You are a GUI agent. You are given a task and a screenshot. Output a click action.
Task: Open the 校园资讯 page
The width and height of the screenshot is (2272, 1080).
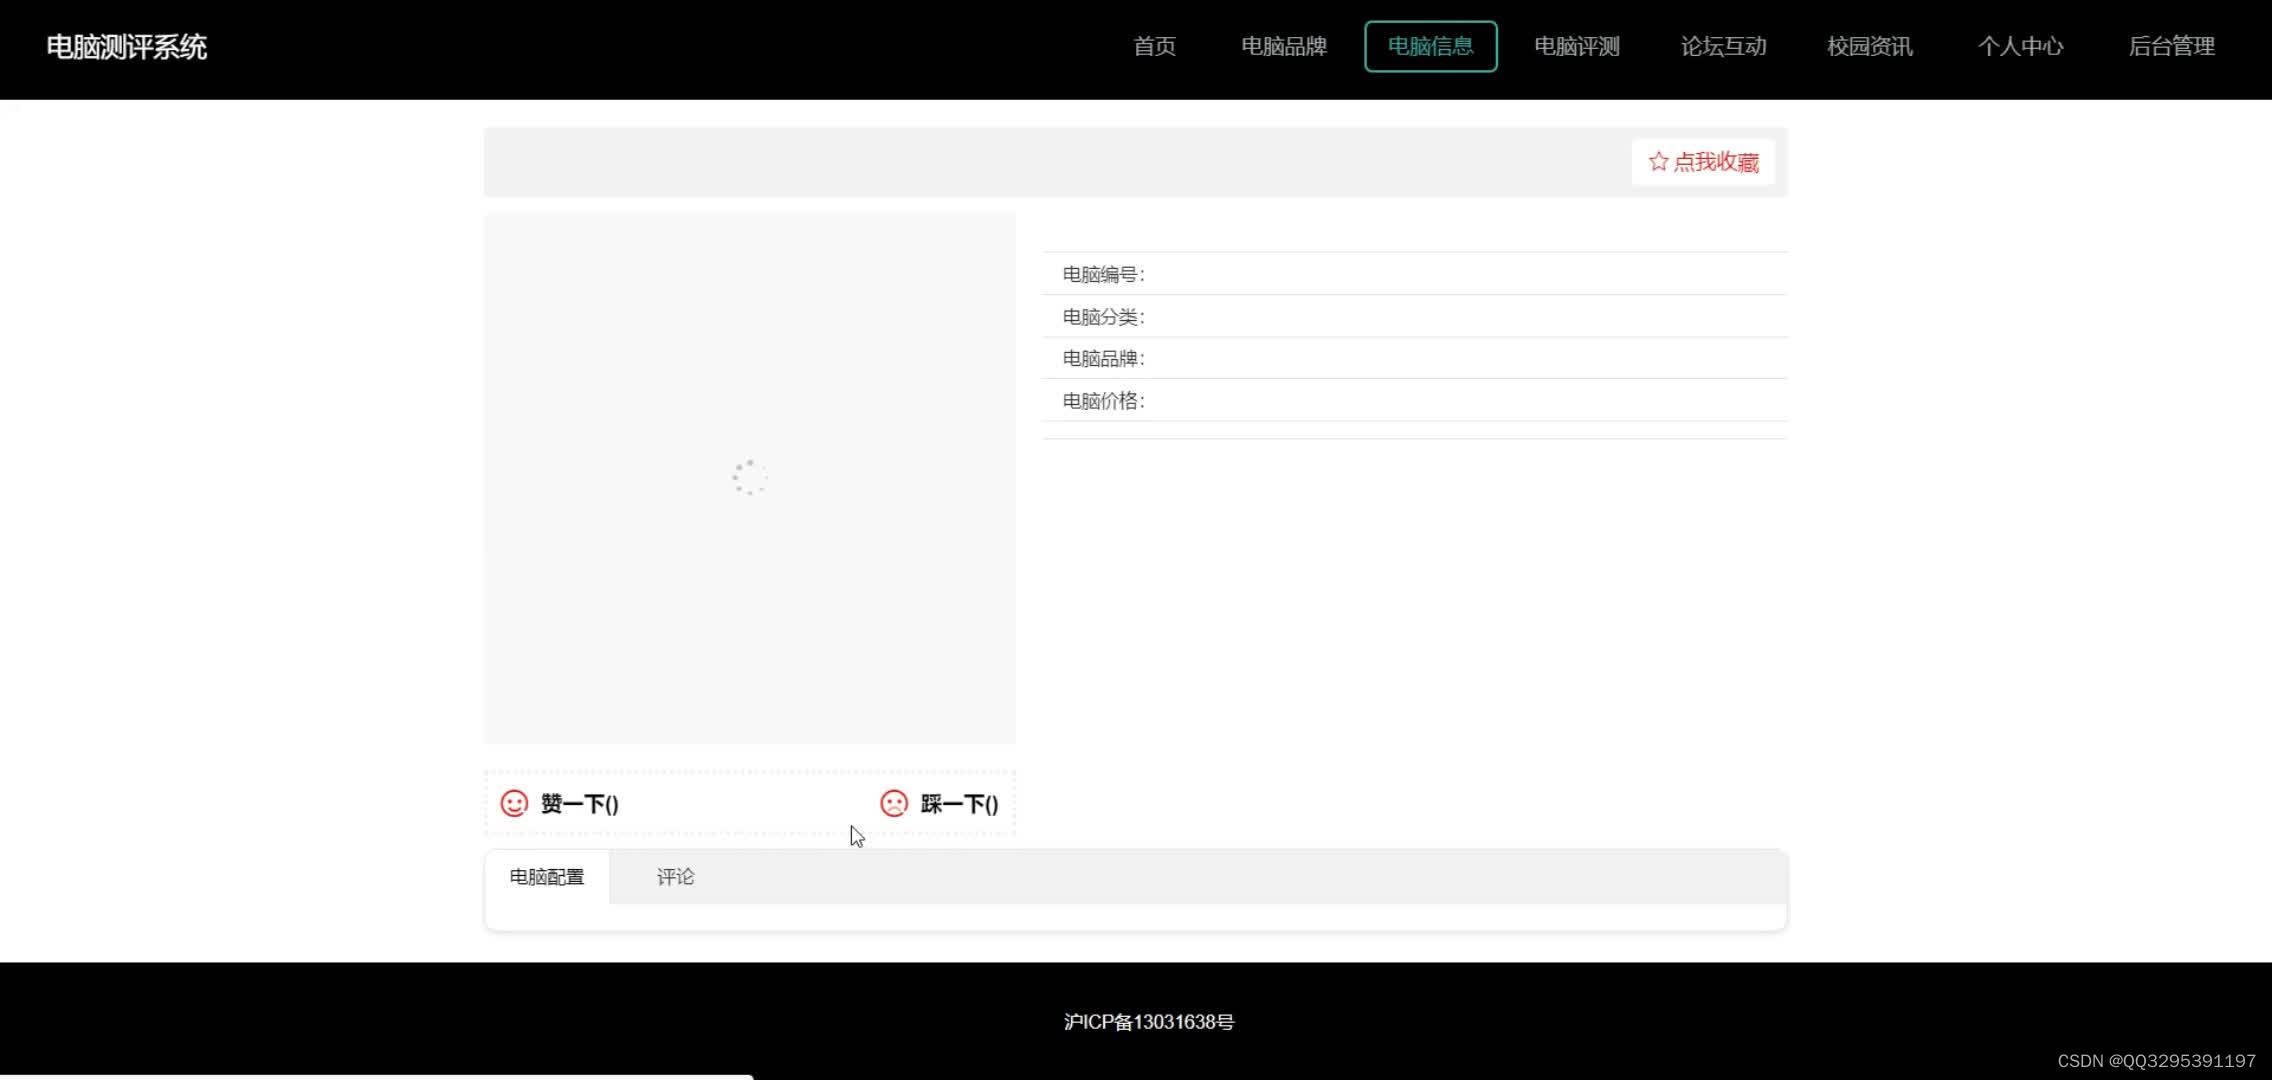pyautogui.click(x=1870, y=46)
